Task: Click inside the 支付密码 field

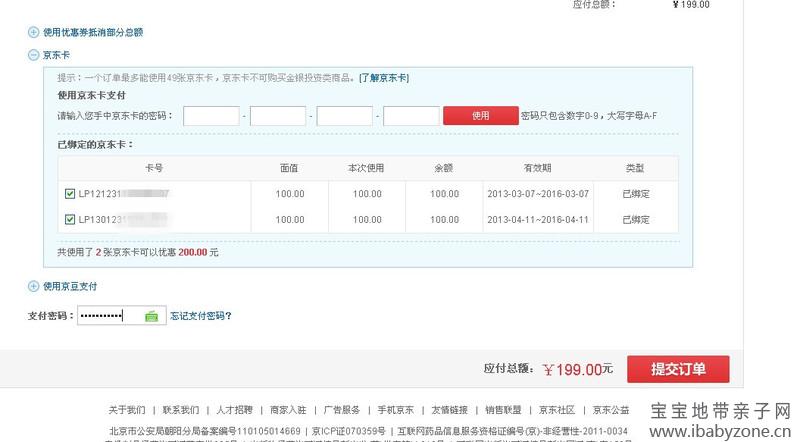Action: [121, 316]
